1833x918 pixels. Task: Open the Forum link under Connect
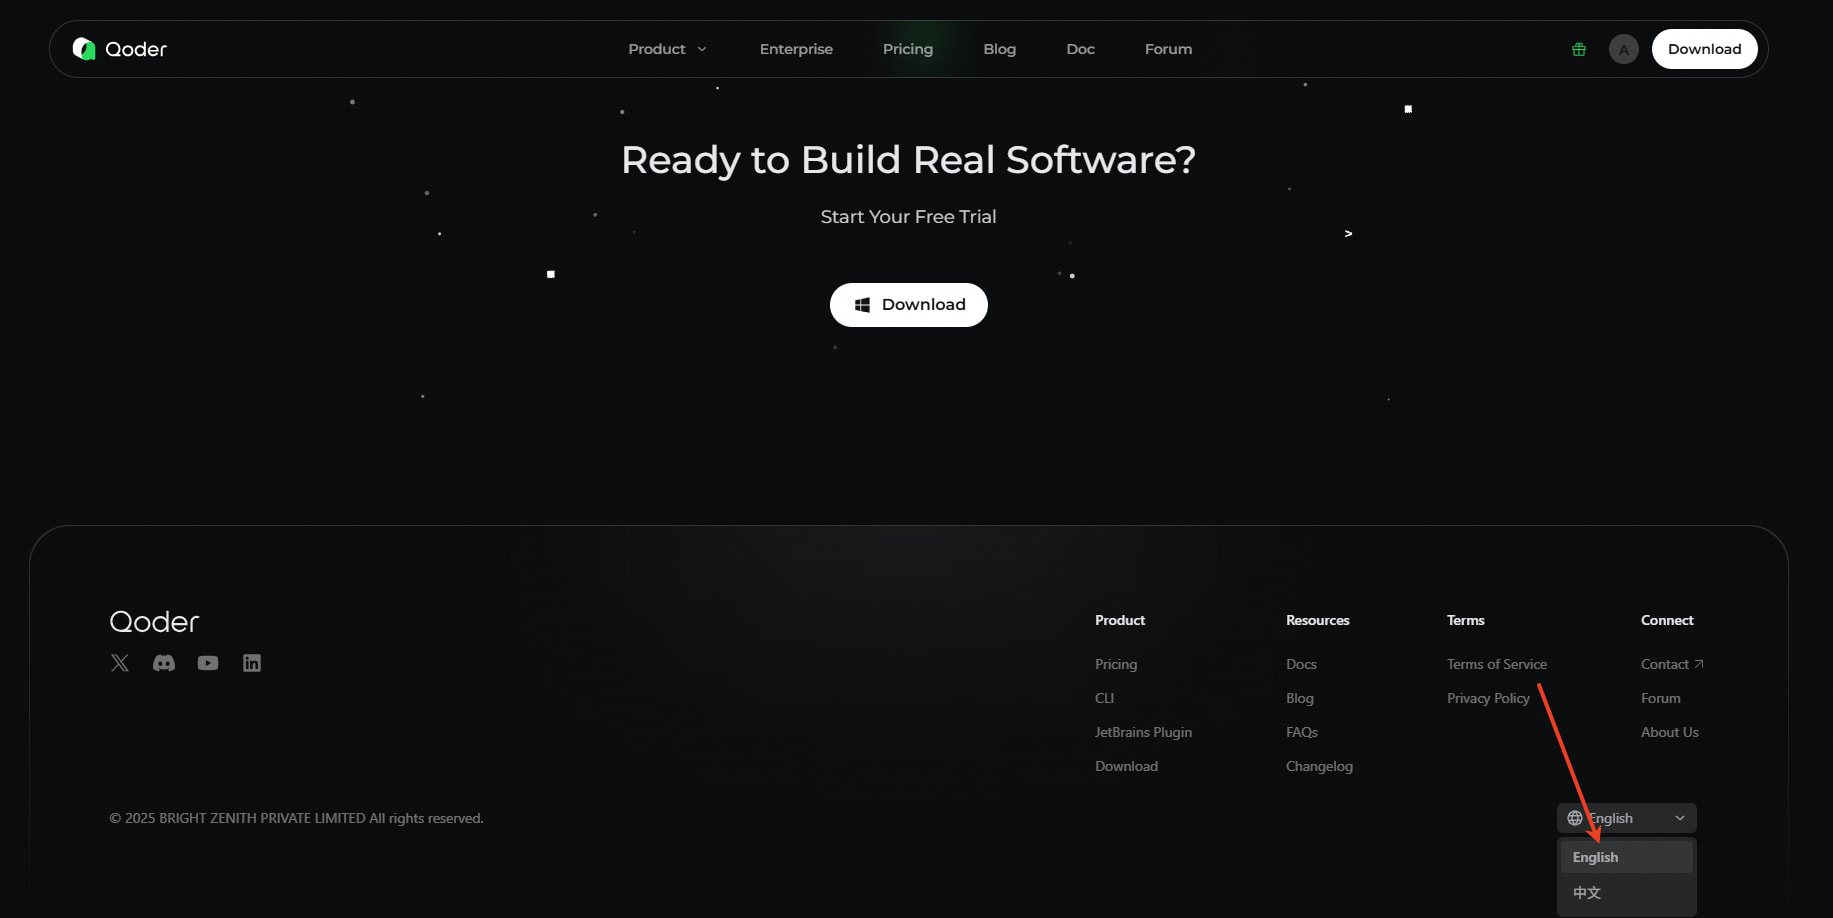(x=1661, y=698)
